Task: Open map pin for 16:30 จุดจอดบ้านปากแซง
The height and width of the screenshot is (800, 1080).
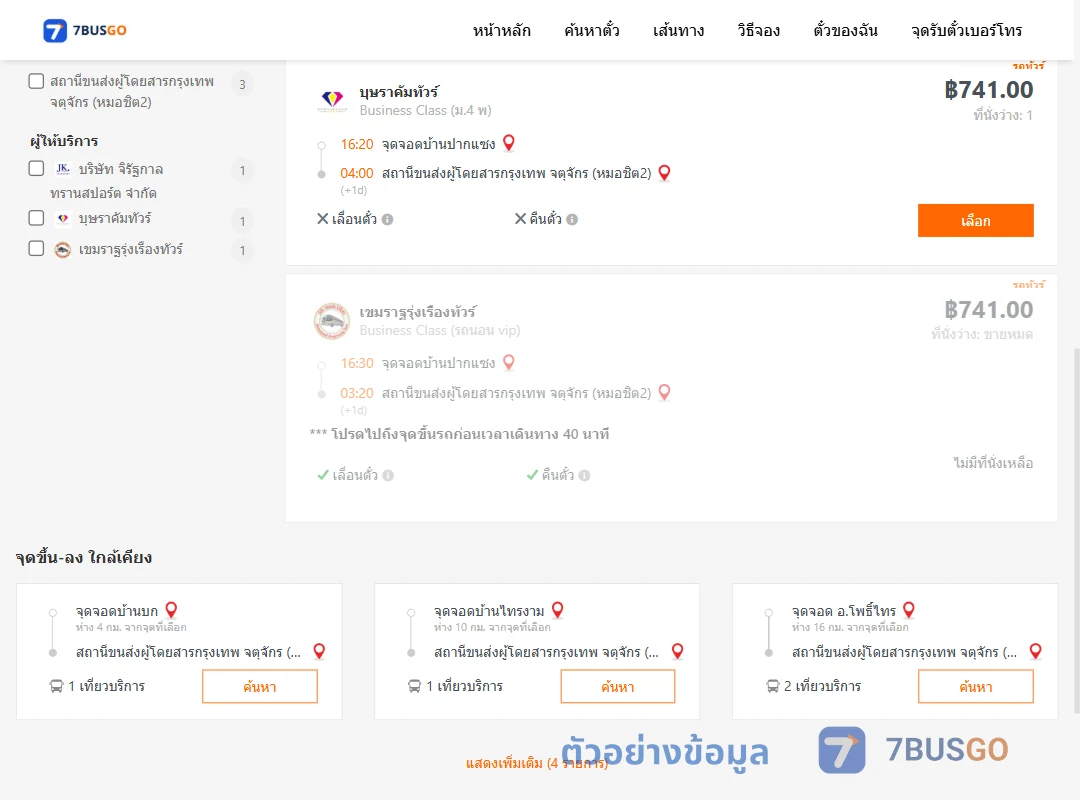Action: tap(509, 362)
